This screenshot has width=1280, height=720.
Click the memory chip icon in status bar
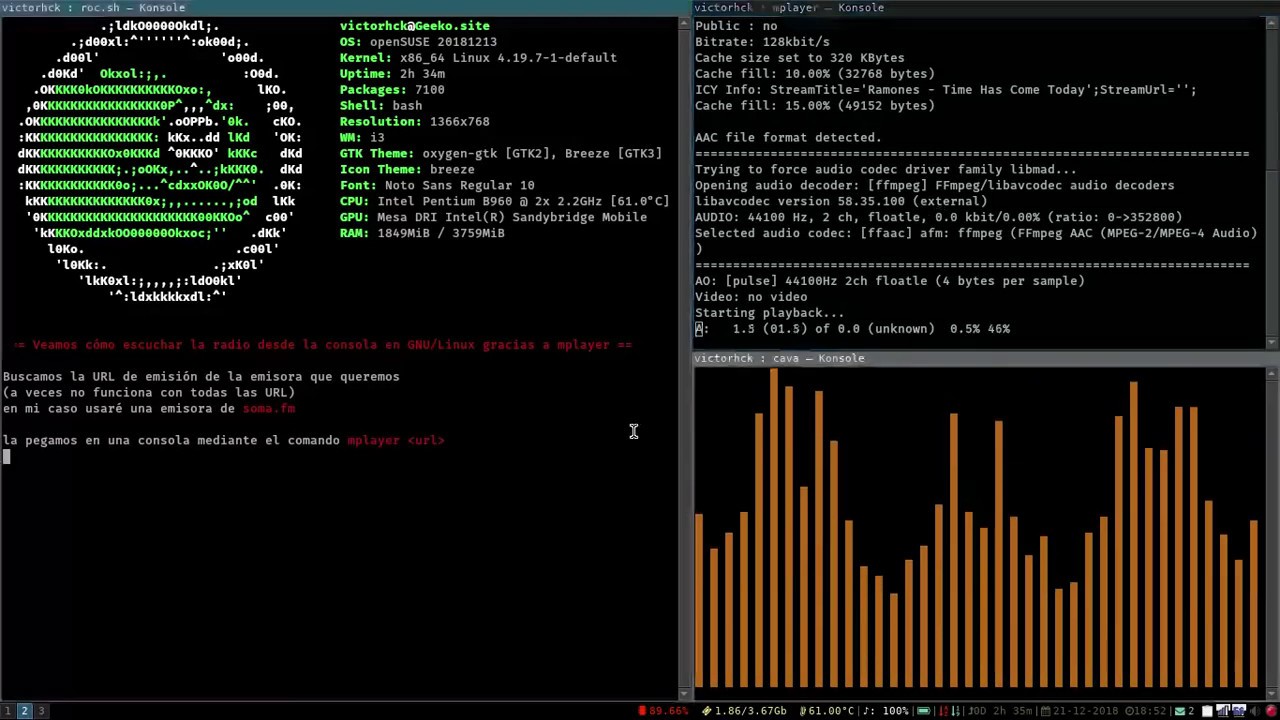pyautogui.click(x=707, y=711)
